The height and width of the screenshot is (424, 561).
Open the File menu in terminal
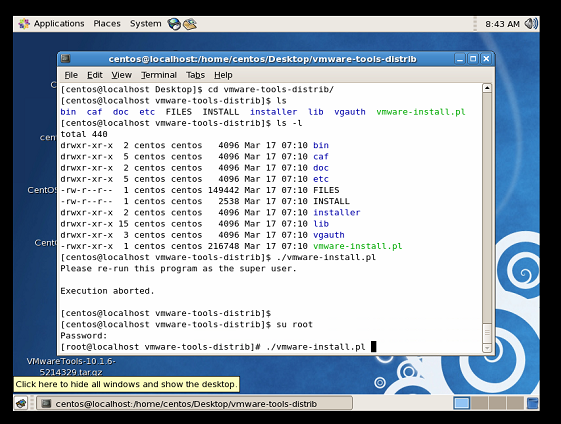tap(71, 75)
